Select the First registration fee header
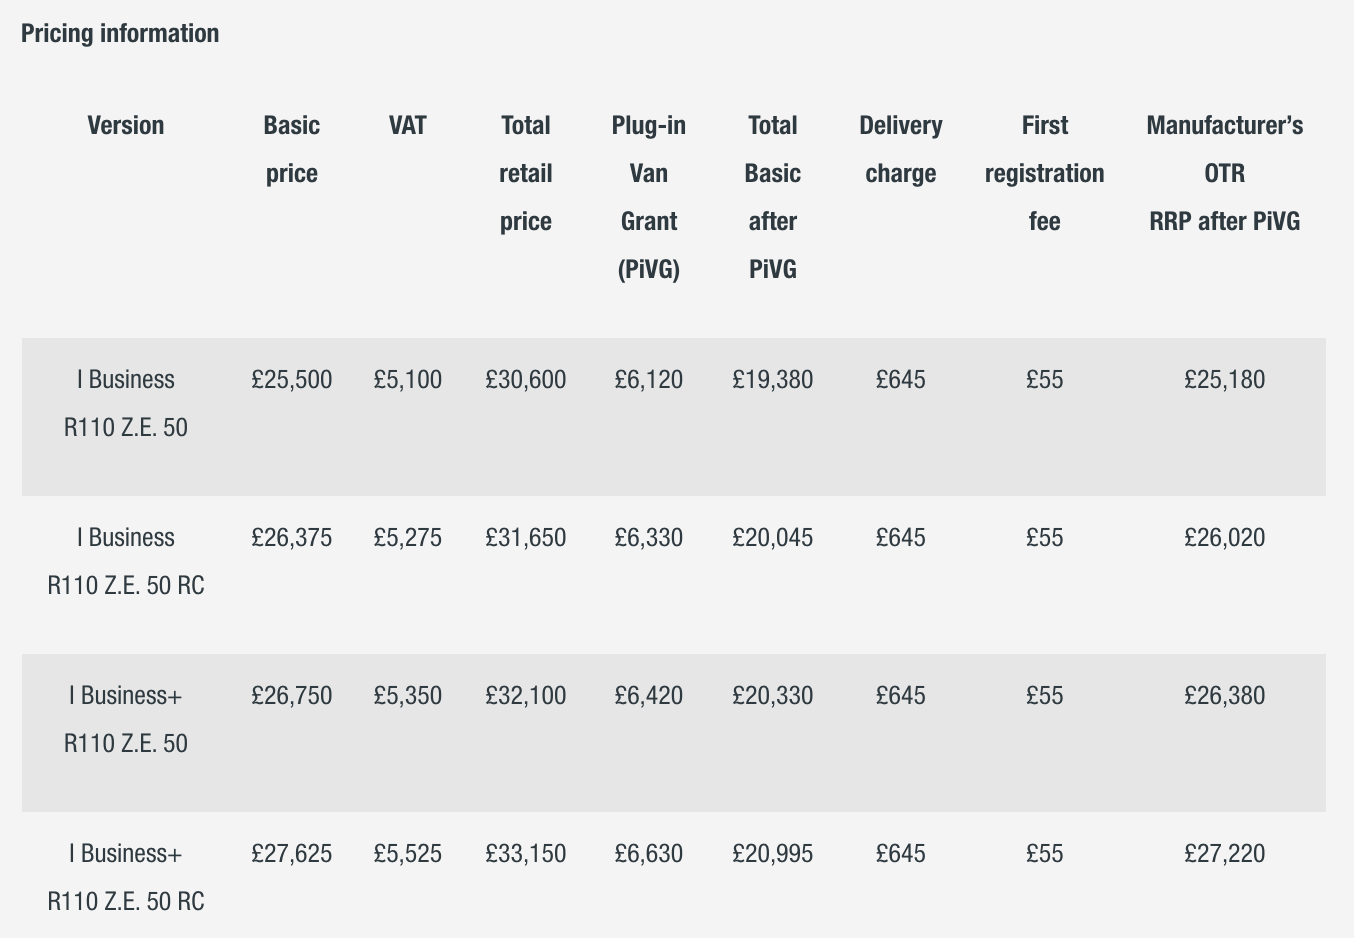 [1044, 173]
